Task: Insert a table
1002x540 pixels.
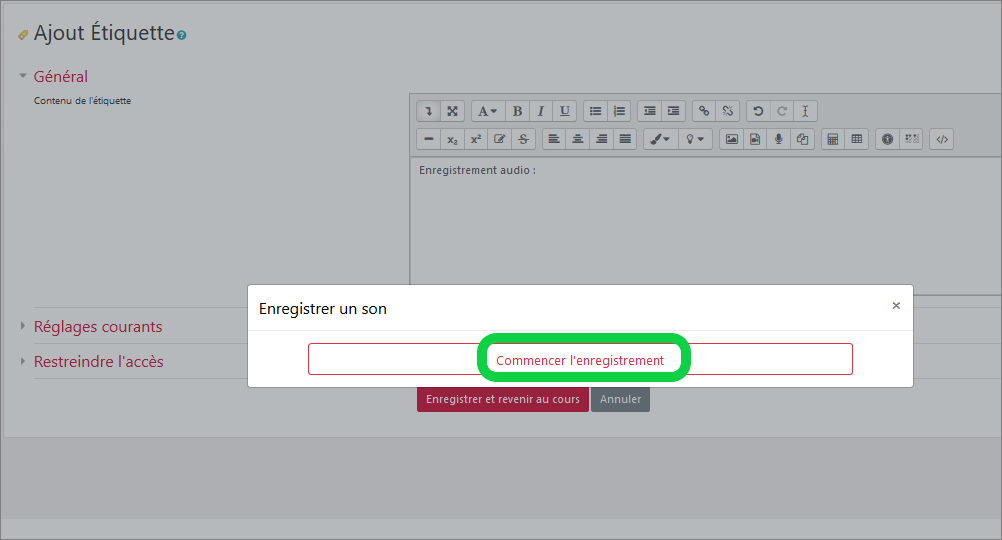Action: [857, 139]
